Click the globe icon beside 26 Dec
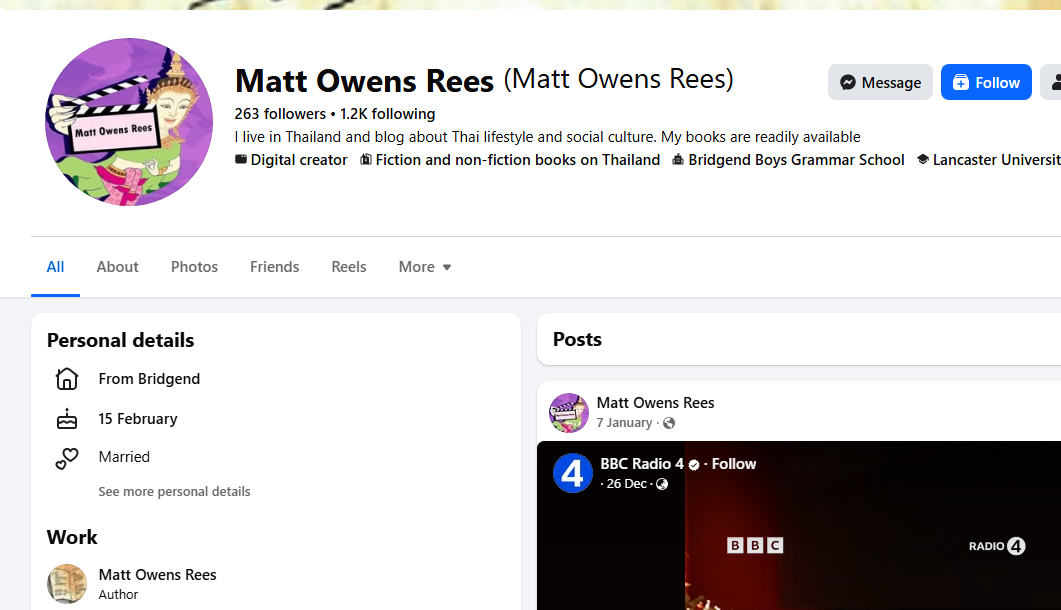This screenshot has width=1061, height=610. (x=662, y=484)
